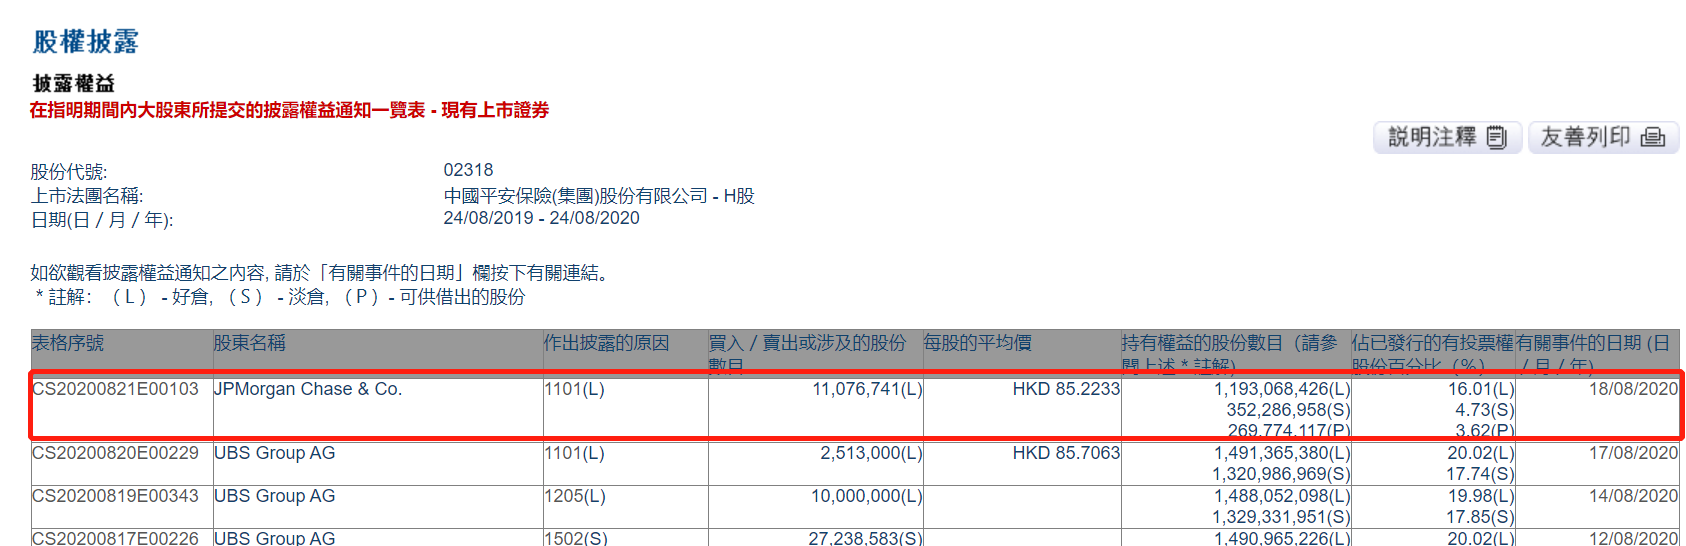The width and height of the screenshot is (1686, 546).
Task: Click the printer icon in 友善列印 button
Action: pyautogui.click(x=1653, y=138)
